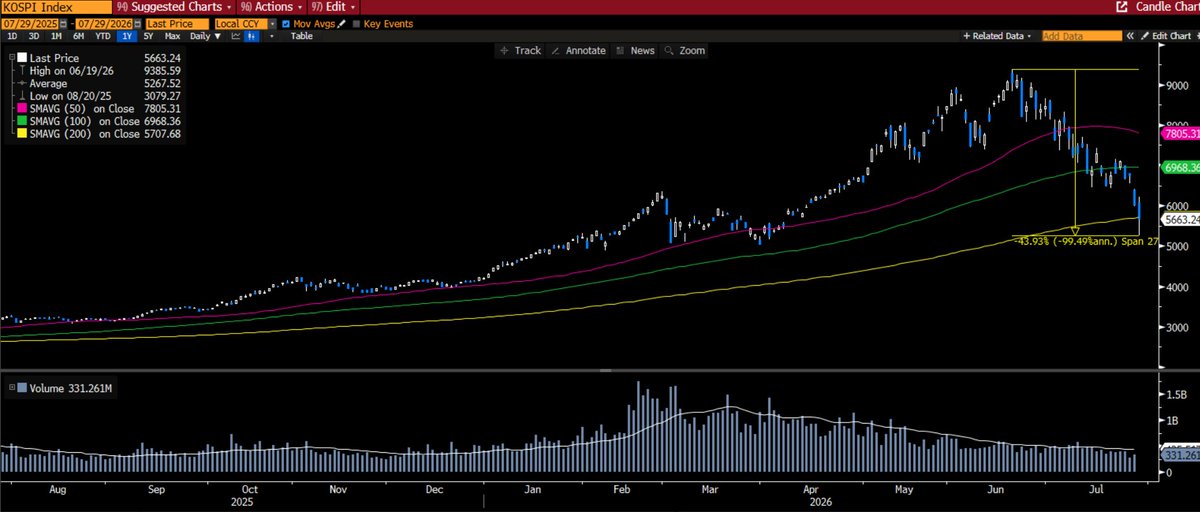1200x512 pixels.
Task: Open Edit Chart with pencil
Action: [1165, 36]
